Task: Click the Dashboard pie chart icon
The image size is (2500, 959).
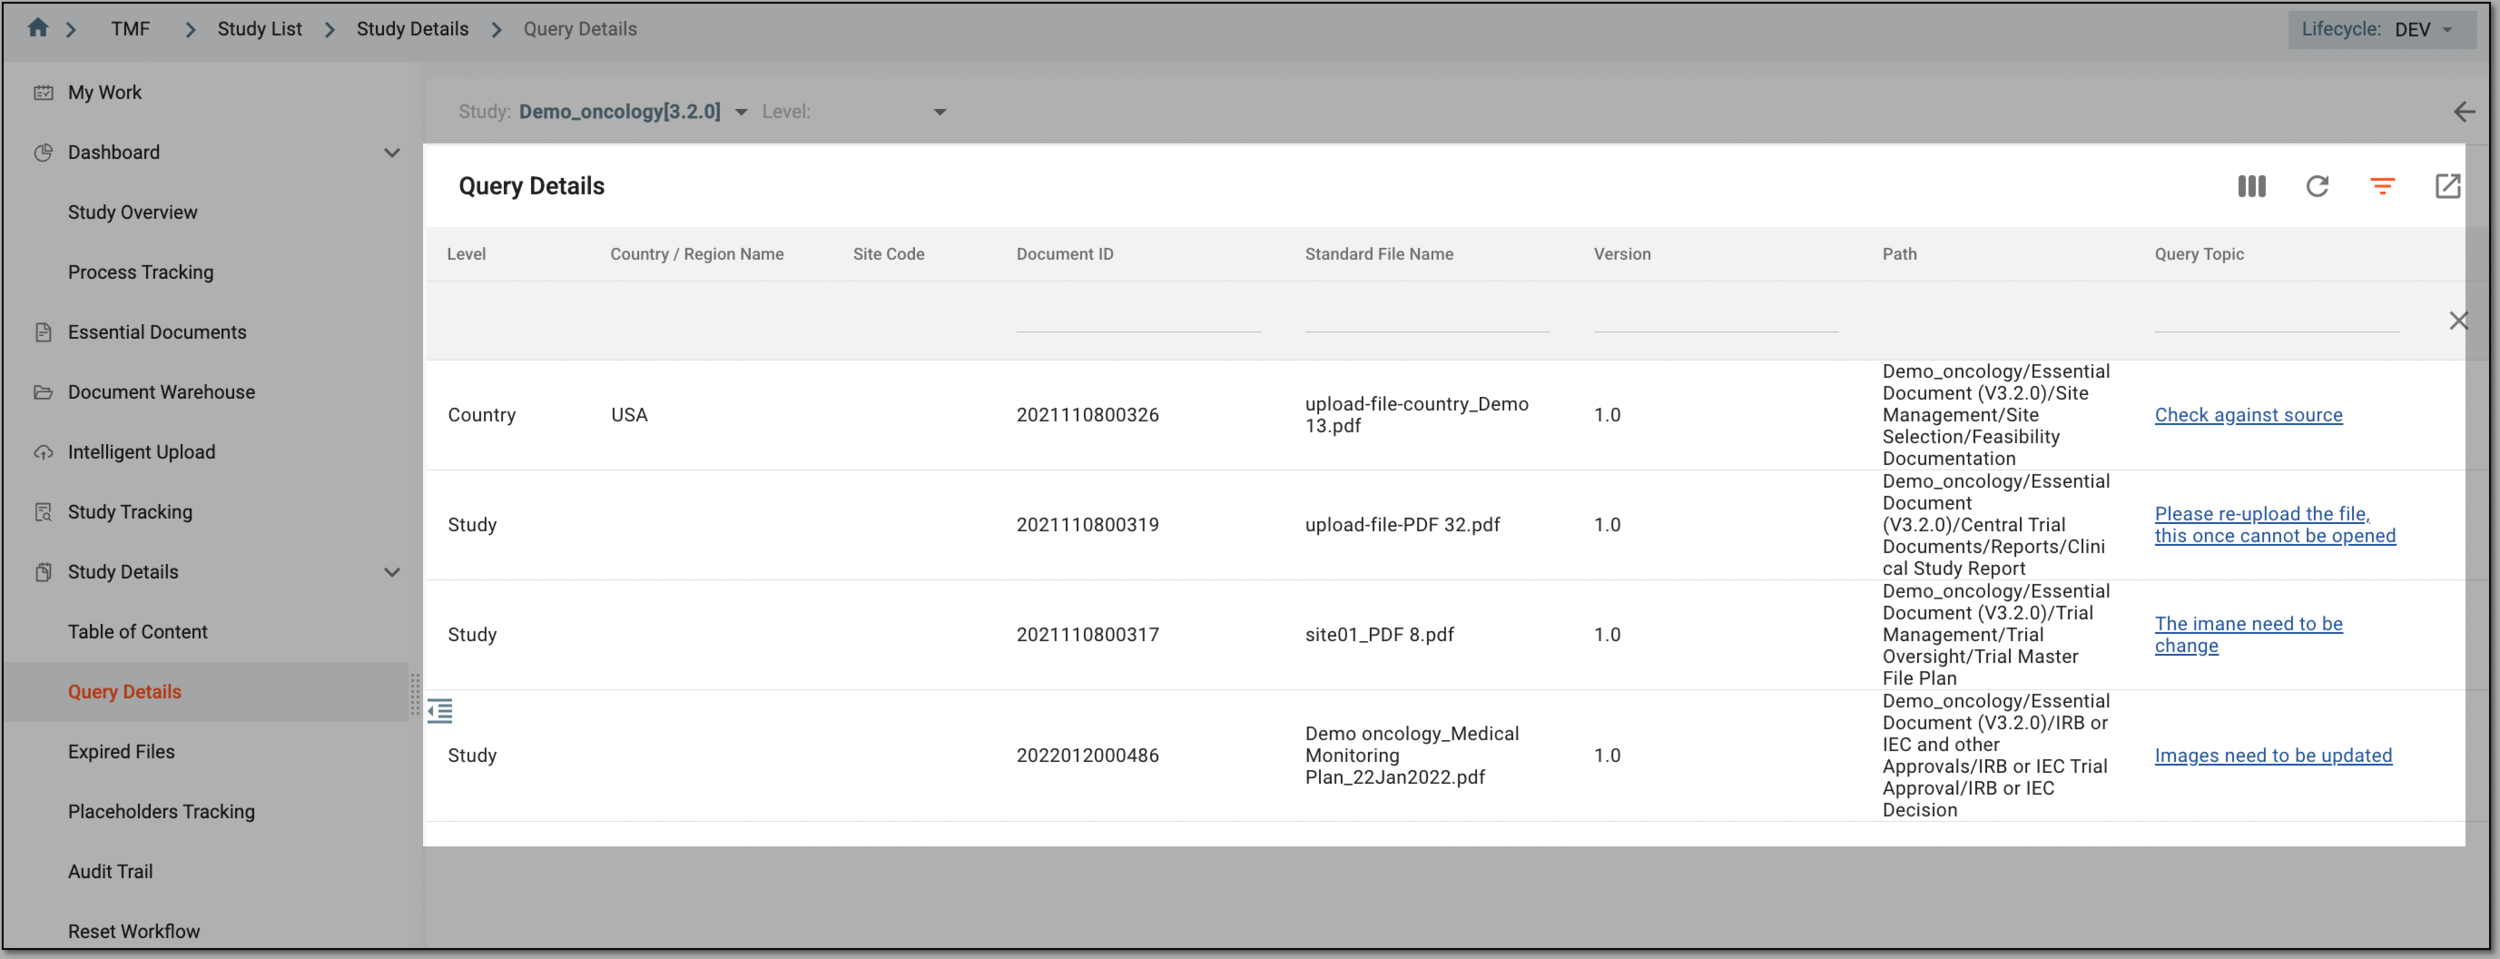Action: click(43, 153)
